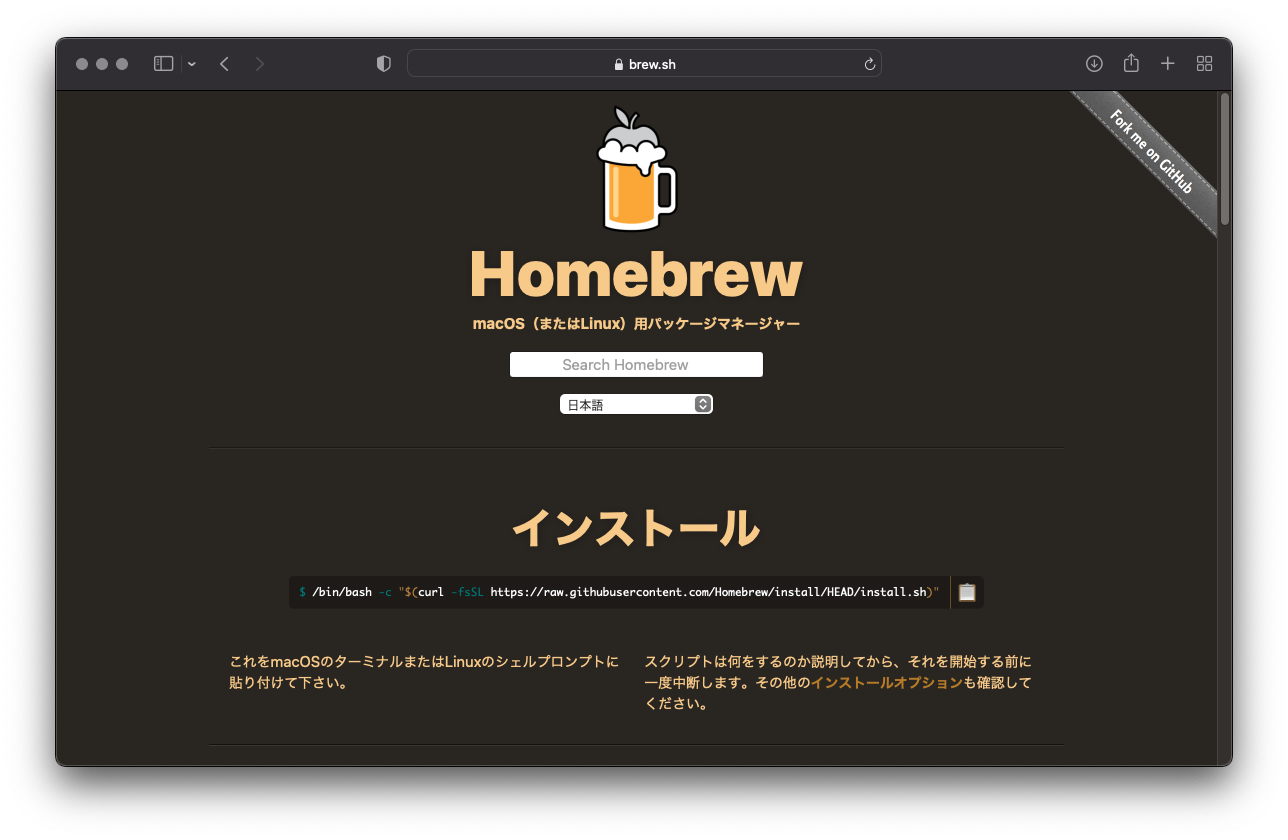Viewport: 1288px width, 840px height.
Task: Click the privacy shield icon
Action: pyautogui.click(x=383, y=63)
